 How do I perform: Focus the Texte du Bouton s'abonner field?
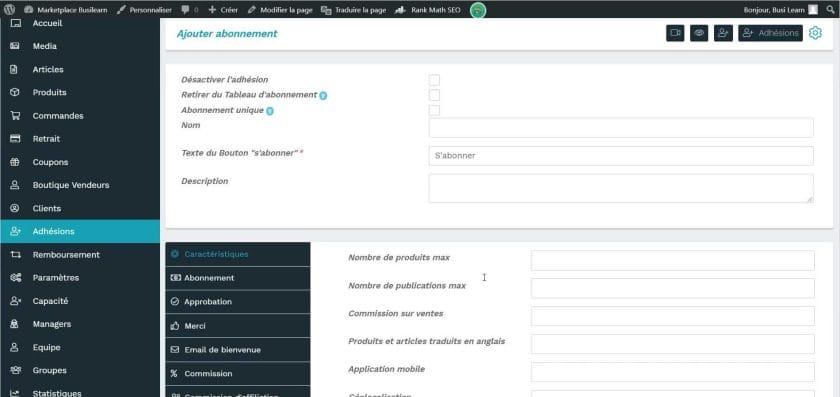point(621,156)
